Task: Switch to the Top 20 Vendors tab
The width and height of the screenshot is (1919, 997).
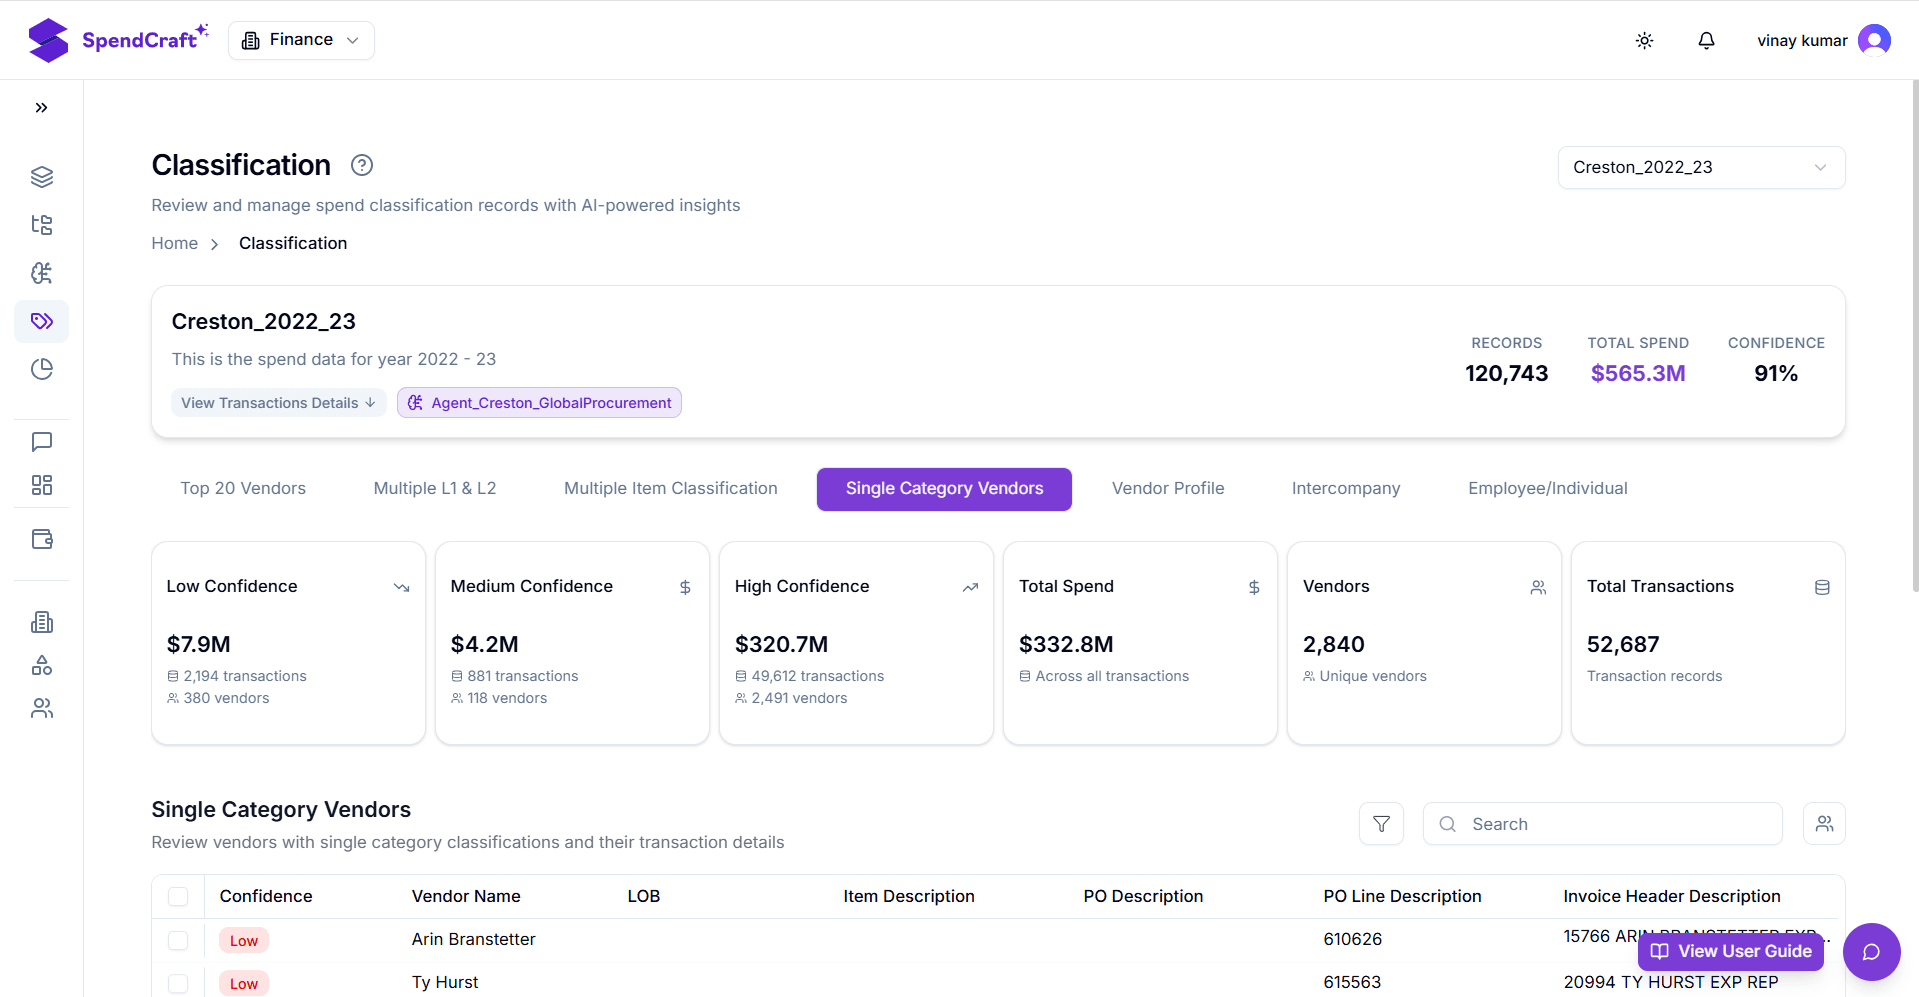Action: tap(243, 488)
